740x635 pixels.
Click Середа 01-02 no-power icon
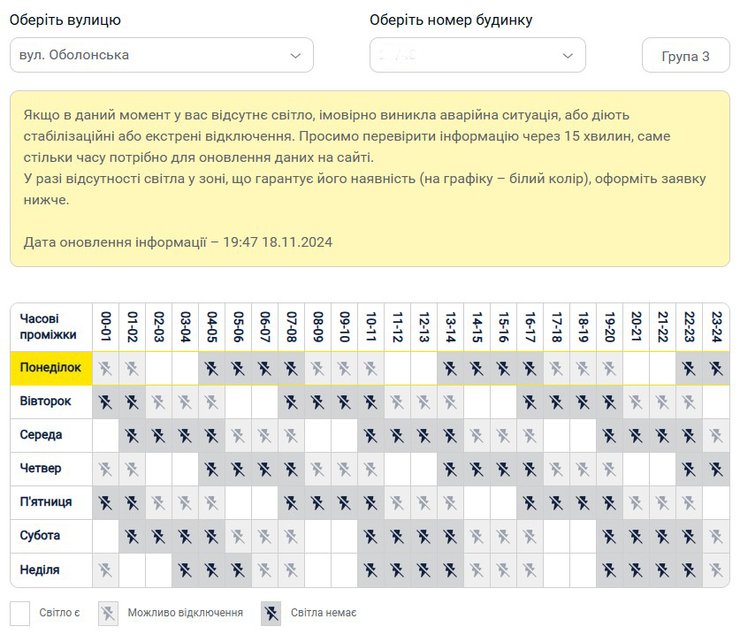[x=132, y=436]
